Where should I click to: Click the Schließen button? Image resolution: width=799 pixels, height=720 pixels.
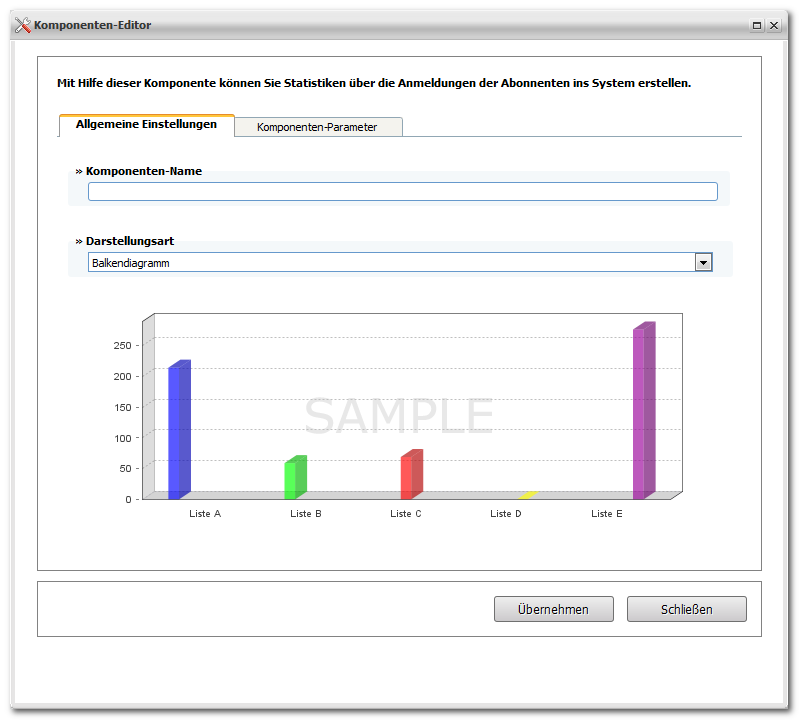coord(686,609)
